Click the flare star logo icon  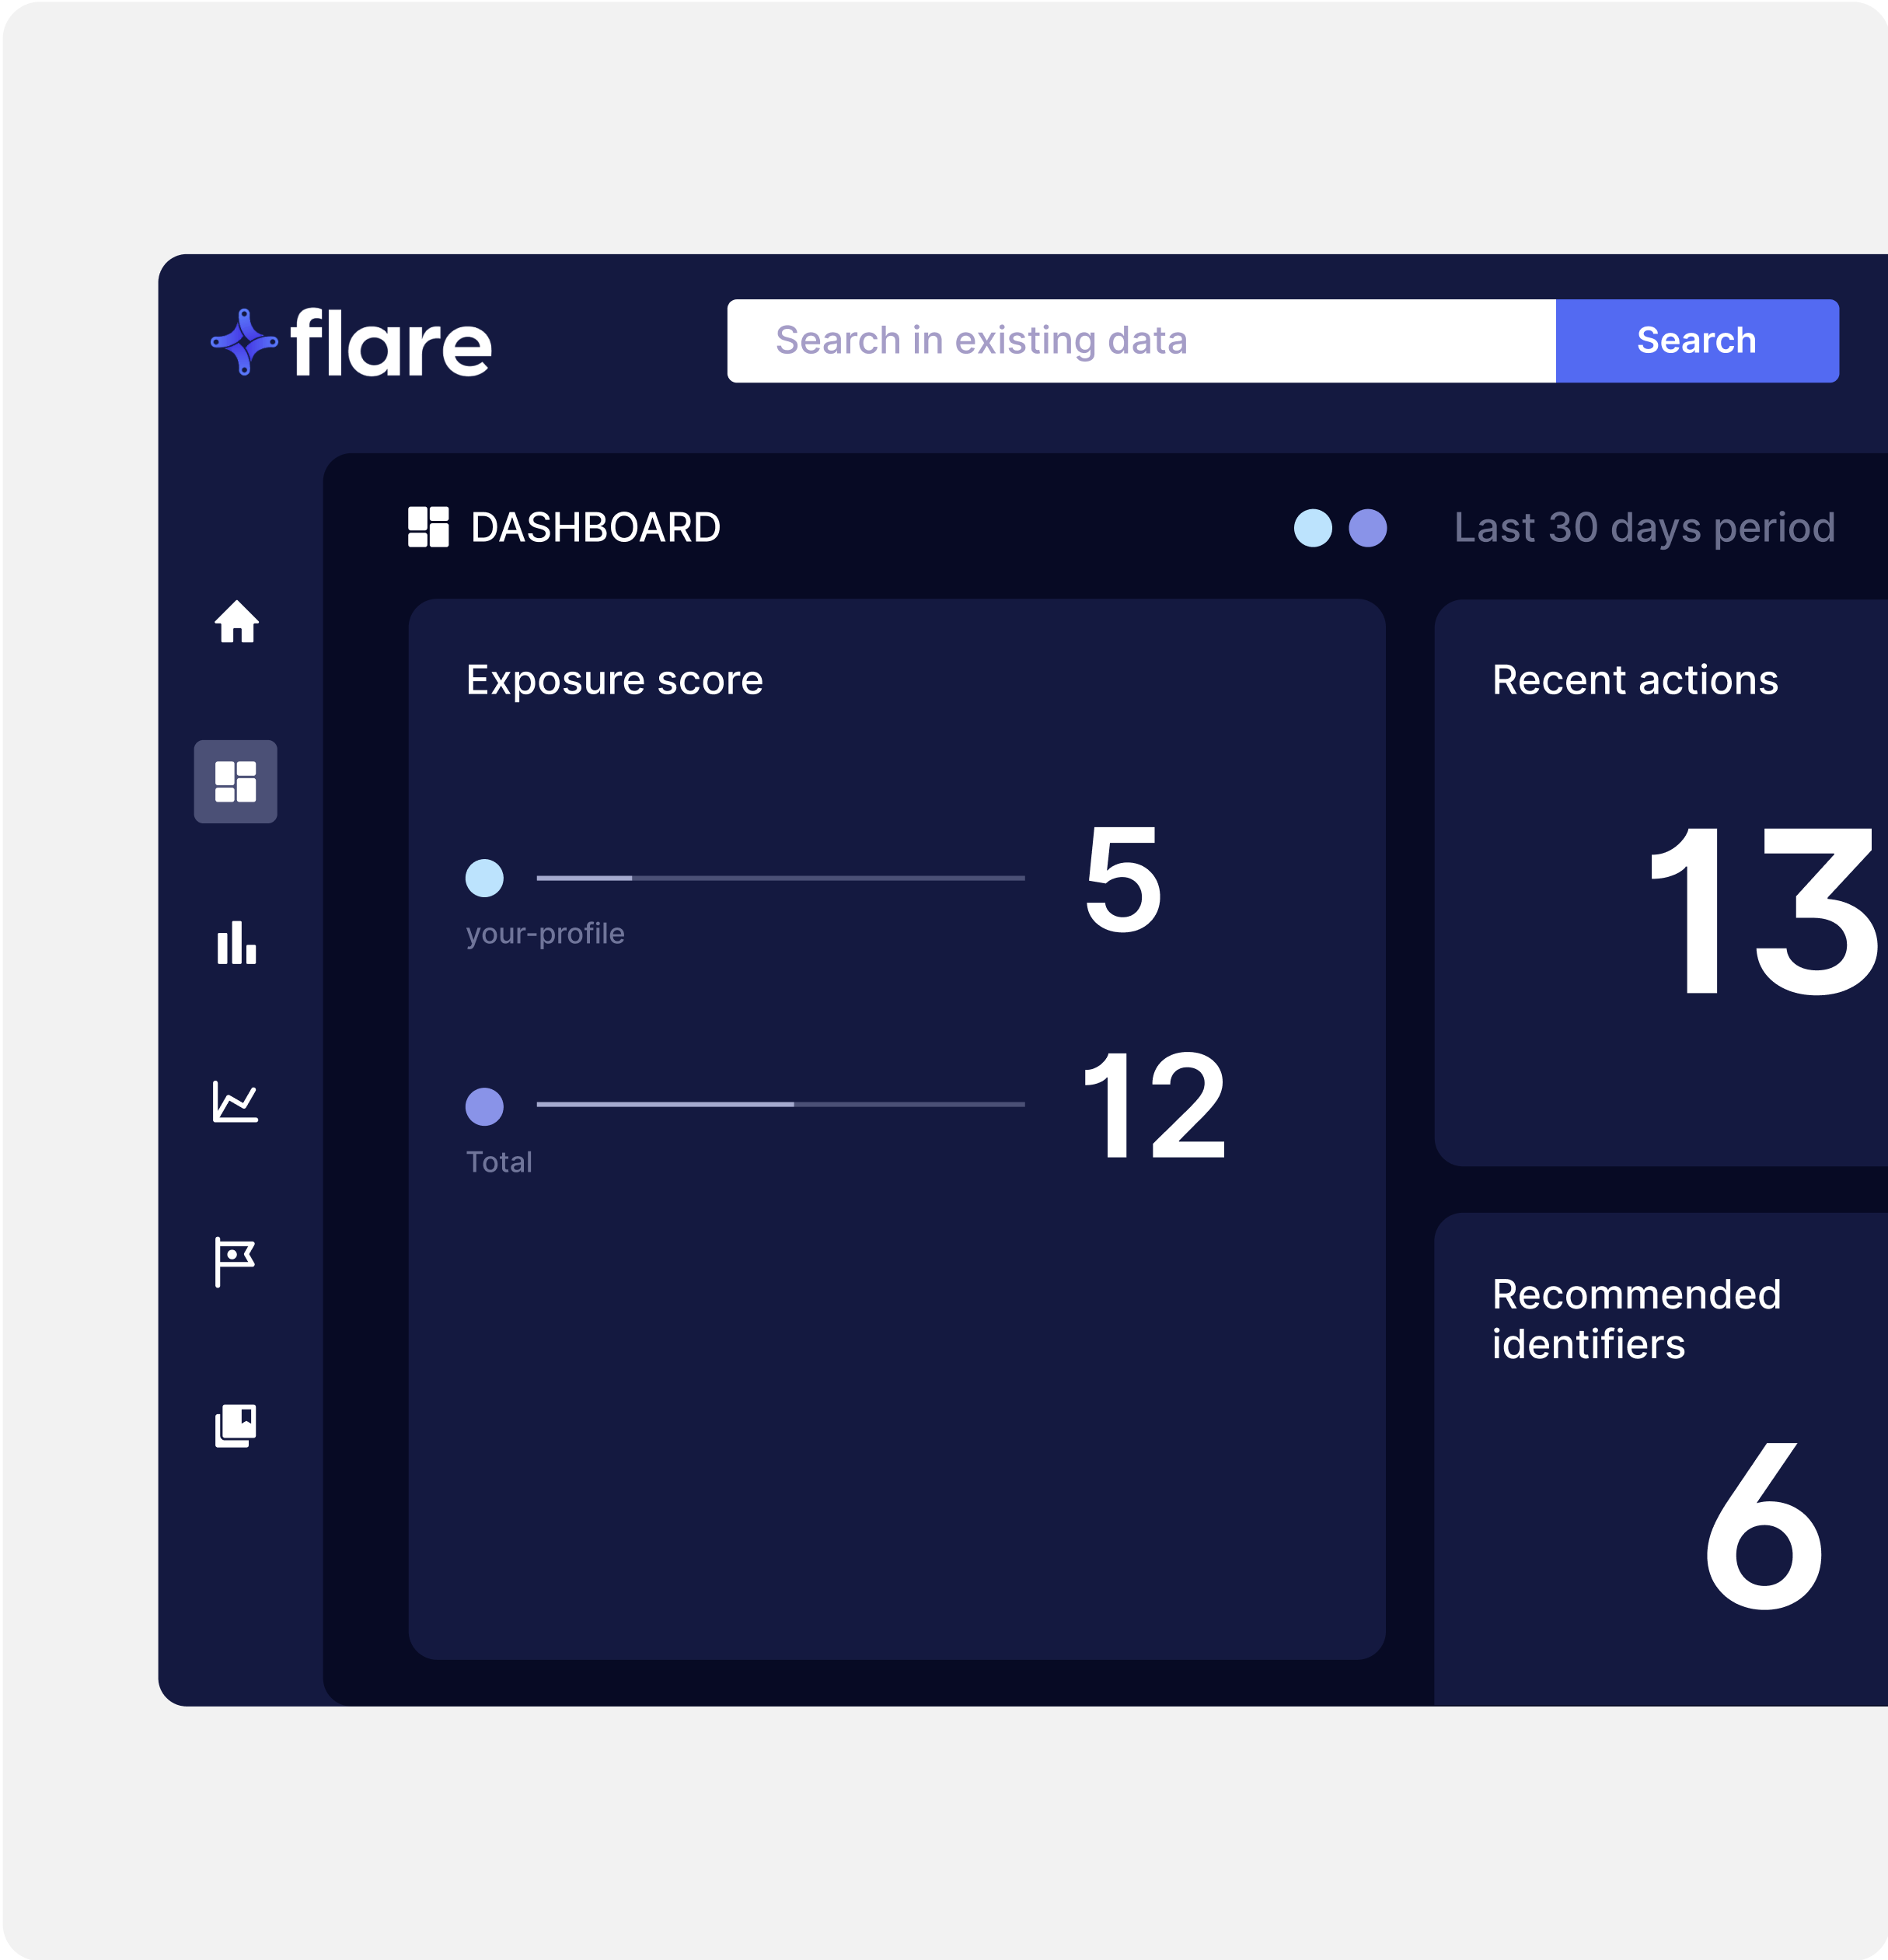pyautogui.click(x=243, y=342)
